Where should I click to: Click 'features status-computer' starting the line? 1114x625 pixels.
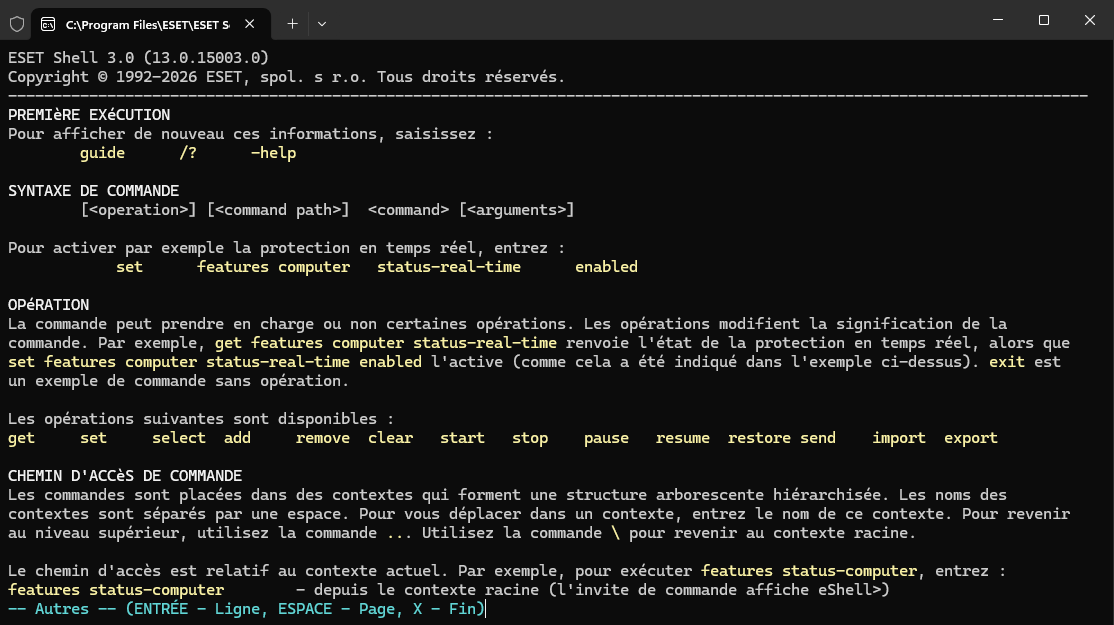coord(116,589)
